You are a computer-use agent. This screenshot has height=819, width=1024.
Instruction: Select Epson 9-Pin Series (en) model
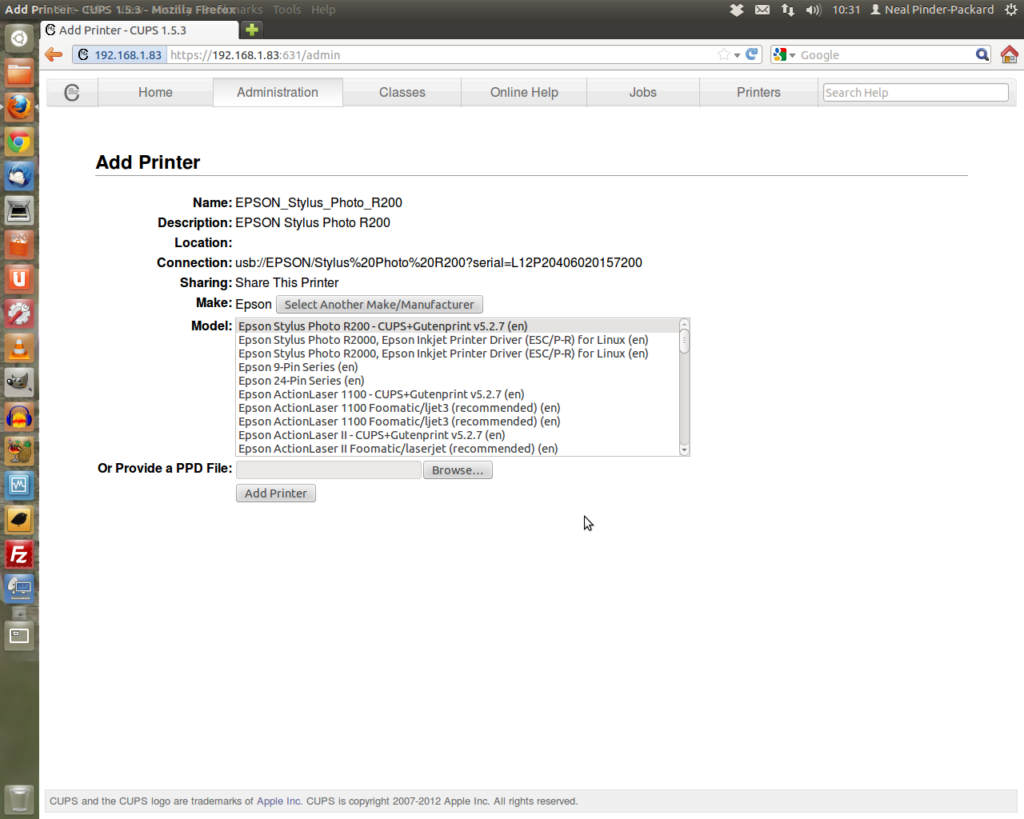pyautogui.click(x=457, y=367)
